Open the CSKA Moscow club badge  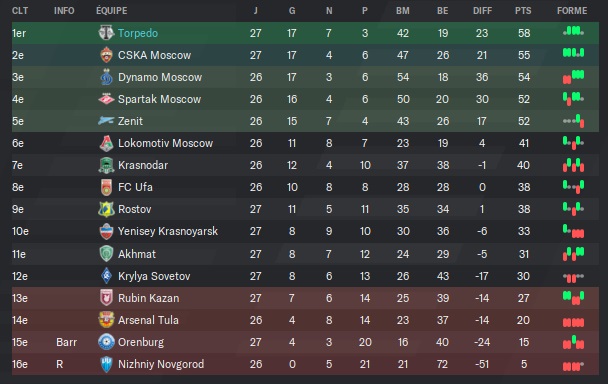[x=106, y=55]
